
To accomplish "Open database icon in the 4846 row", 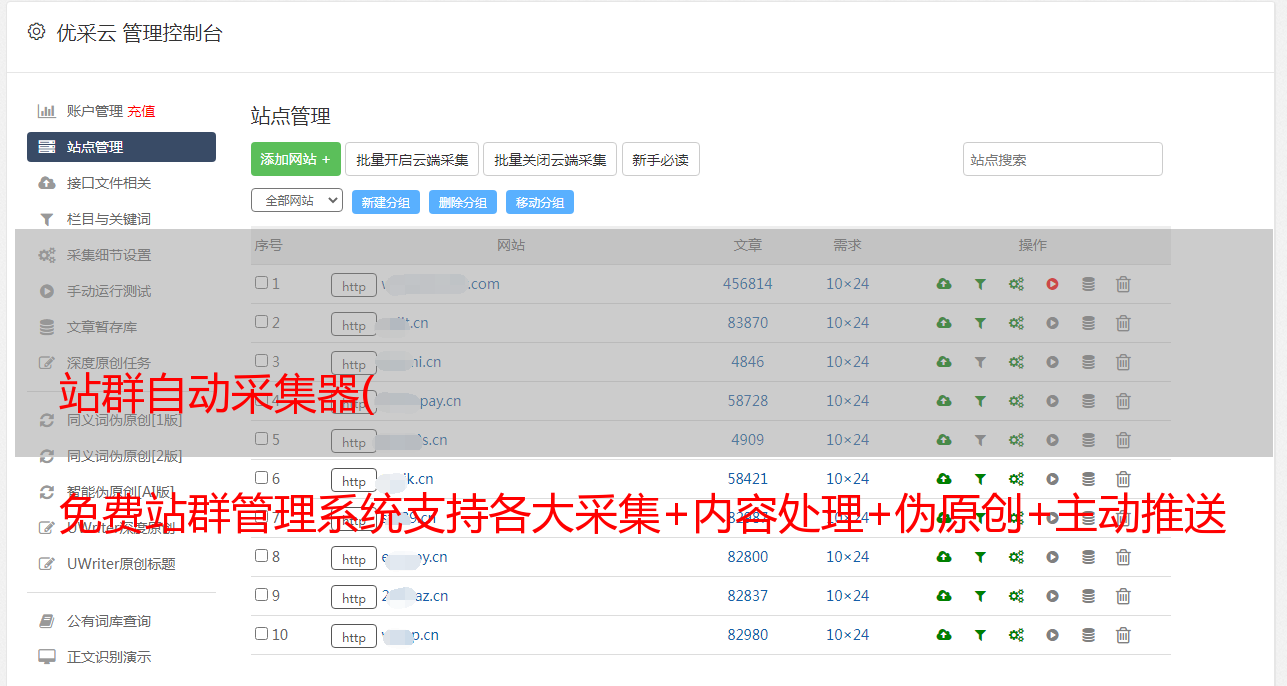I will (x=1088, y=362).
